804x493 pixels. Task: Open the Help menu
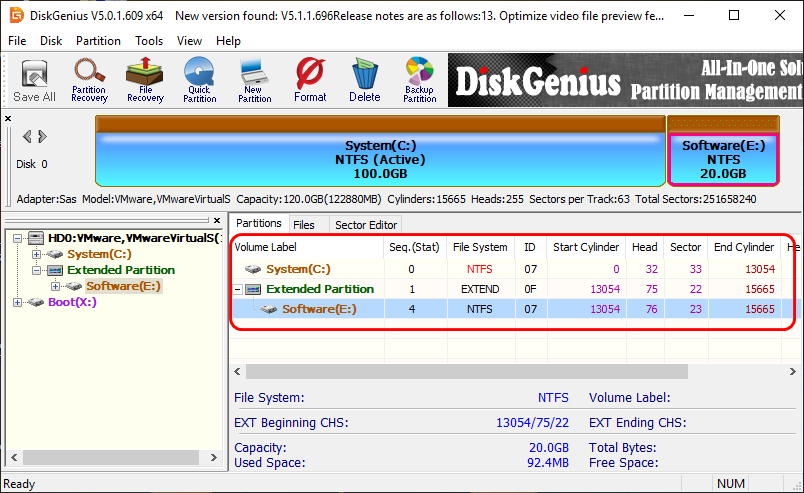click(228, 41)
